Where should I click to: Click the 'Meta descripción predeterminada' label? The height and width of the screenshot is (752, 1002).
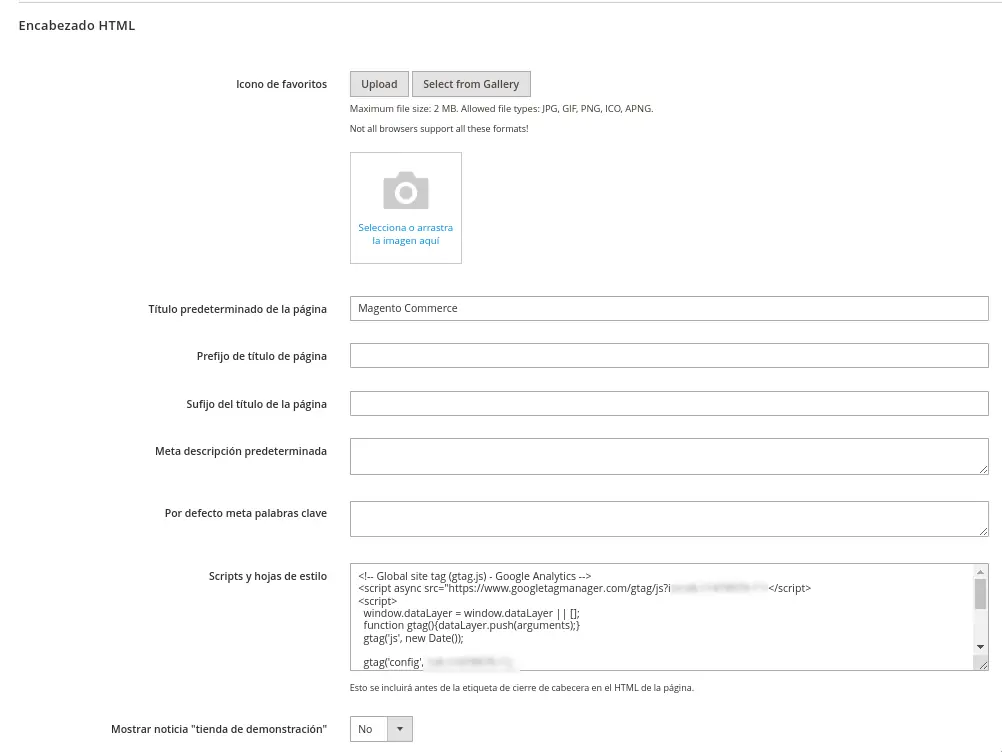(x=241, y=451)
